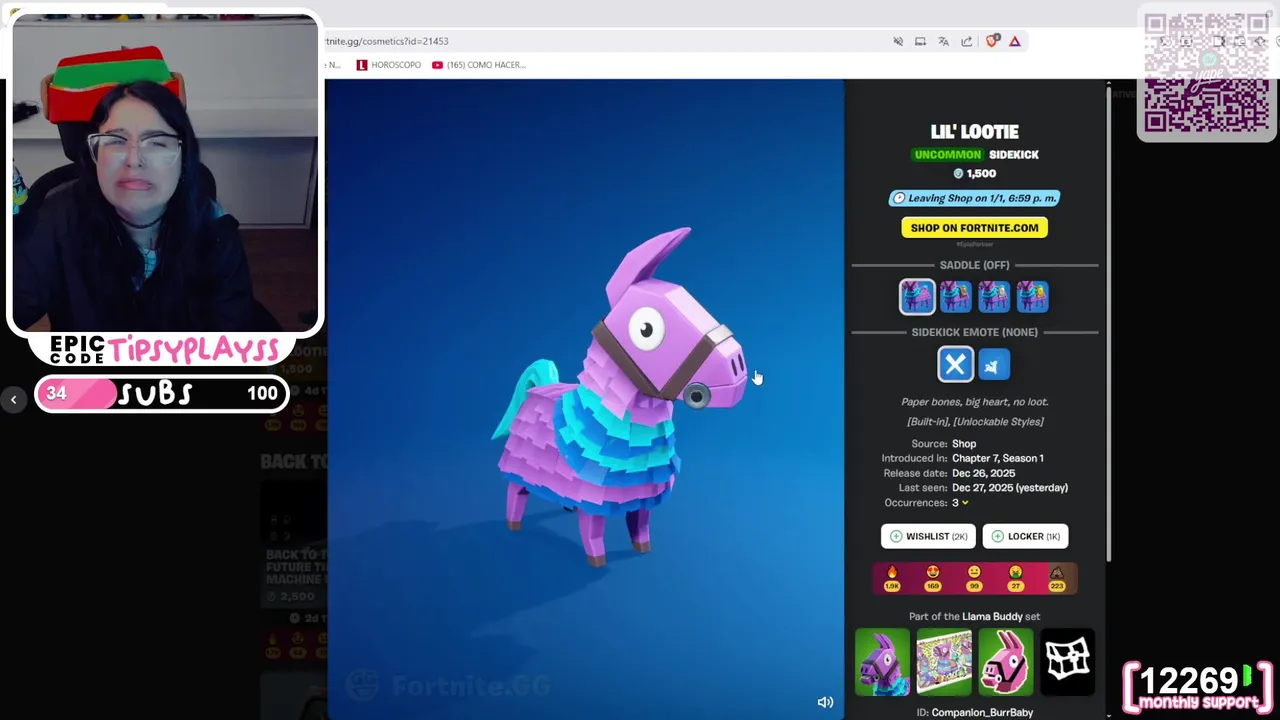
Task: Open the pink llama set item thumbnail
Action: tap(1006, 662)
